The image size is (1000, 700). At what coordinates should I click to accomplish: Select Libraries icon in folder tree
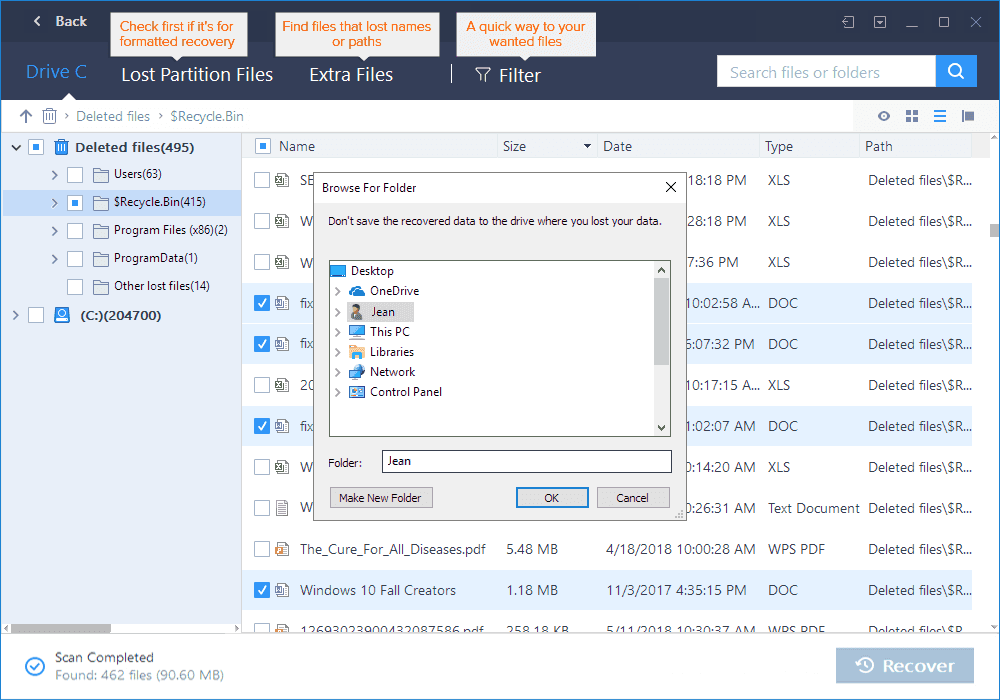click(357, 352)
